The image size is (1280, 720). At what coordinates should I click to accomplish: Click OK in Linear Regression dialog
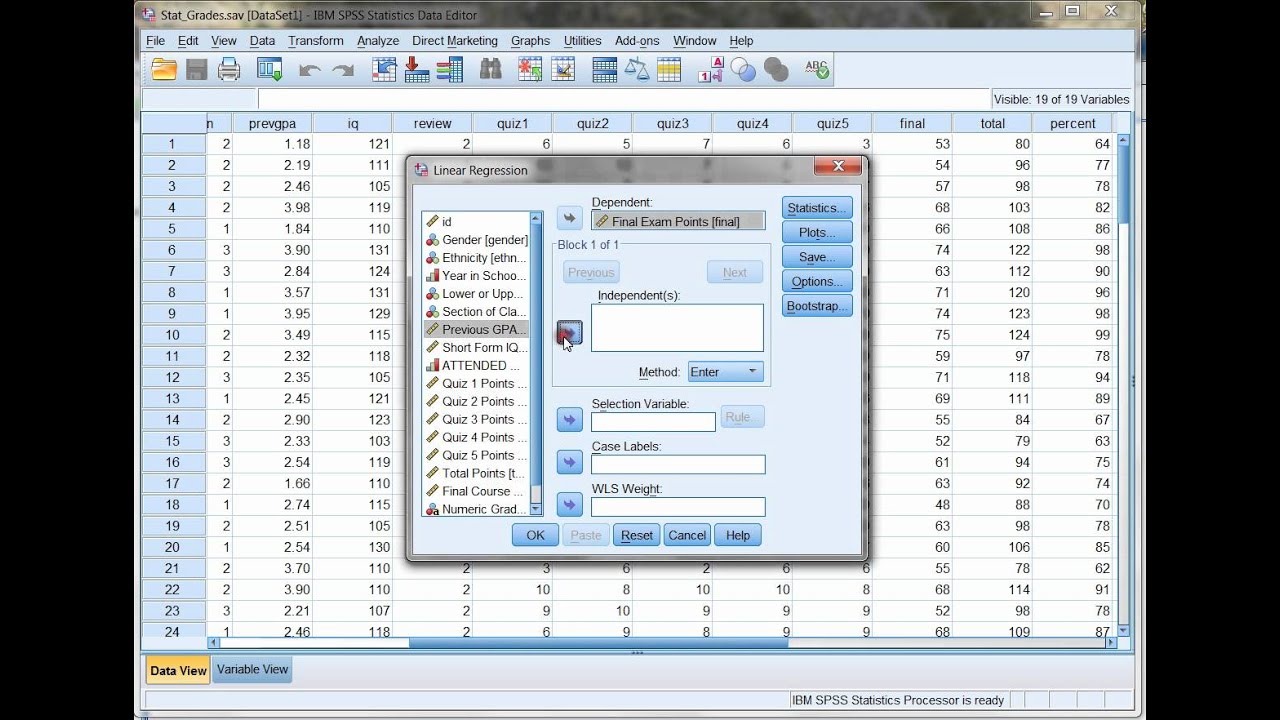point(535,535)
